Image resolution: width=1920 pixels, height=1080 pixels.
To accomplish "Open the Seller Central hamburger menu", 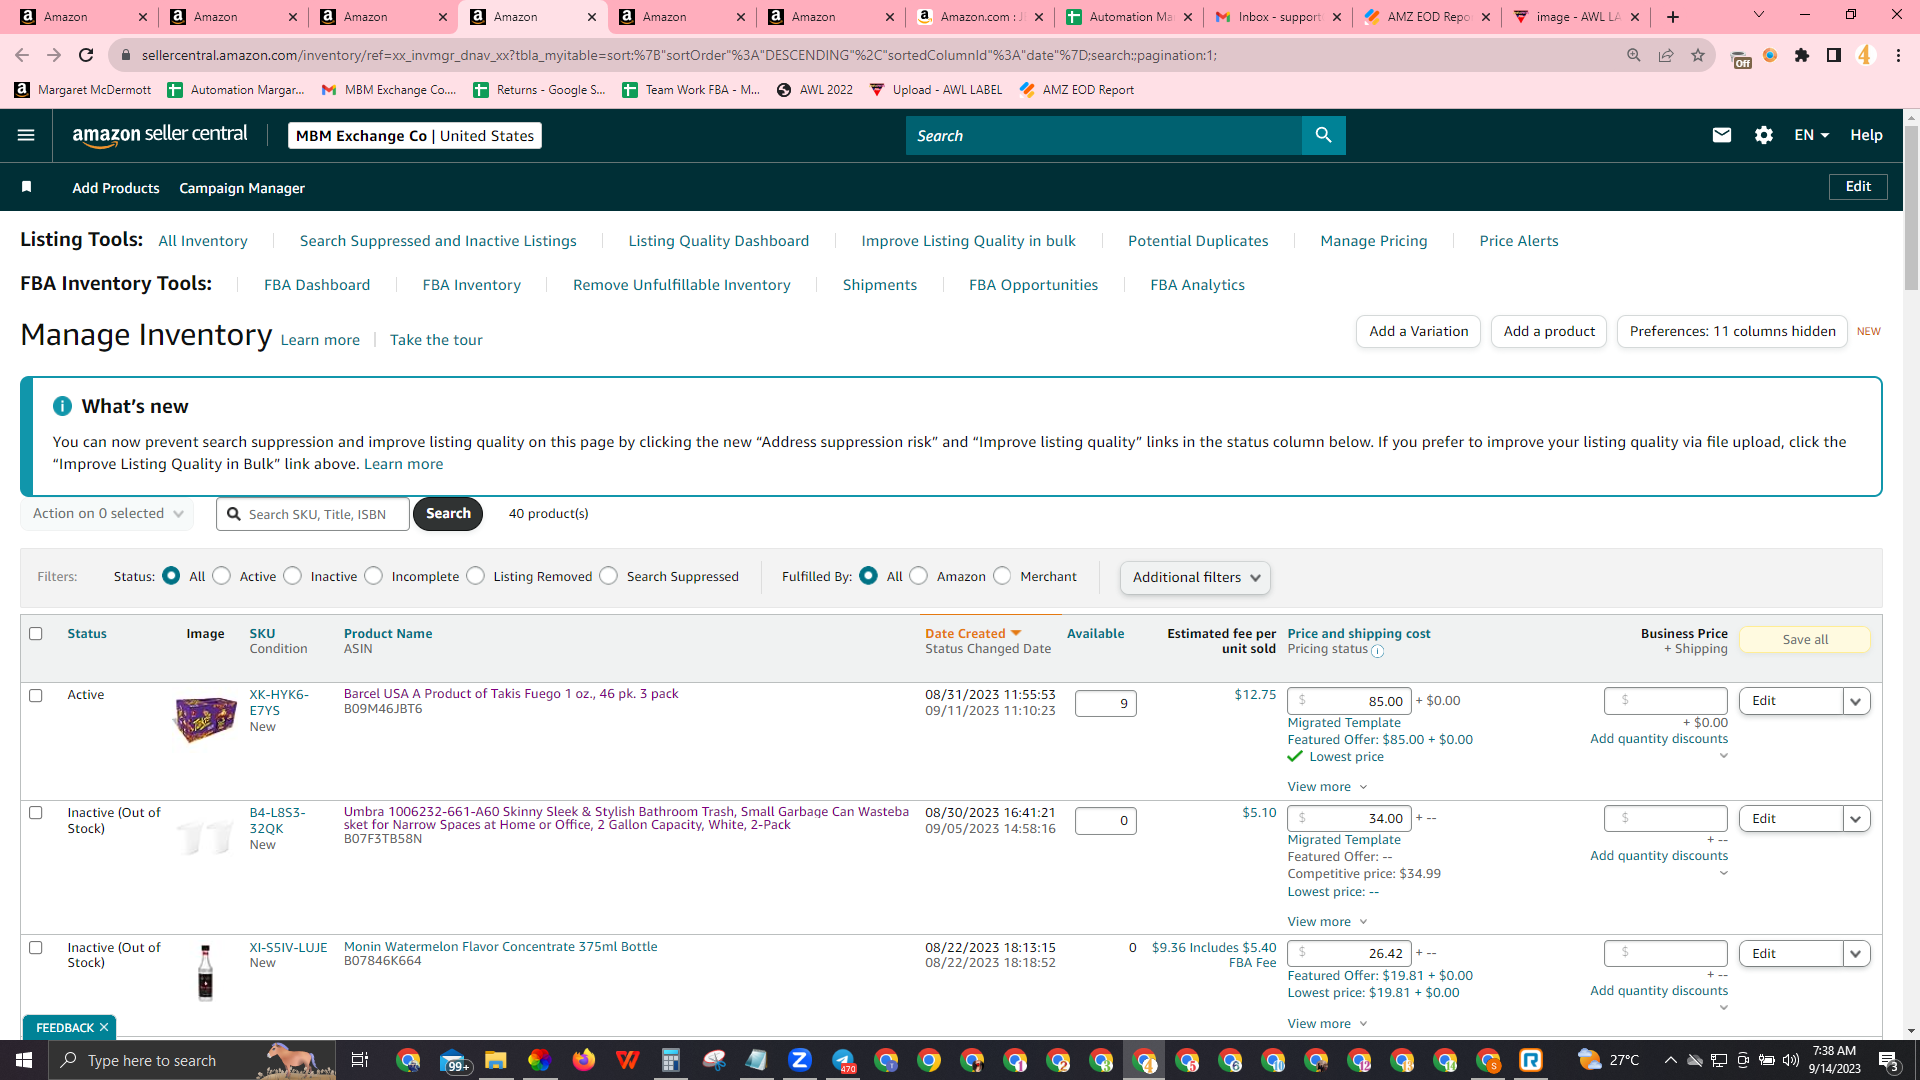I will point(26,135).
